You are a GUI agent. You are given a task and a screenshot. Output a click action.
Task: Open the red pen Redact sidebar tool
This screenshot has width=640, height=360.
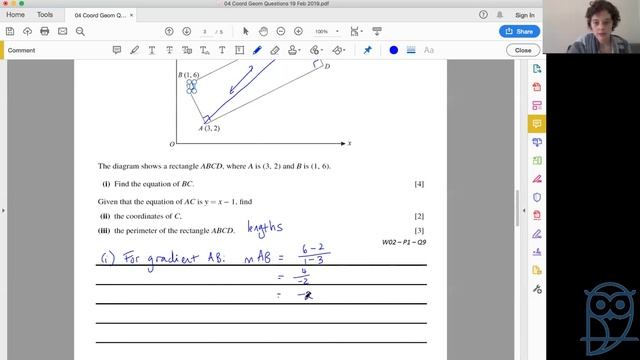click(x=537, y=179)
